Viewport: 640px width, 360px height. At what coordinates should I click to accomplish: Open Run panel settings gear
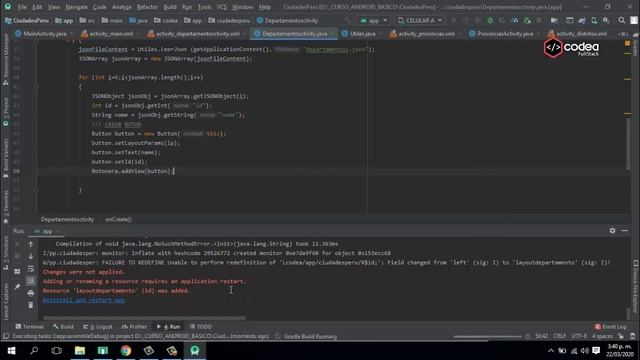point(612,231)
